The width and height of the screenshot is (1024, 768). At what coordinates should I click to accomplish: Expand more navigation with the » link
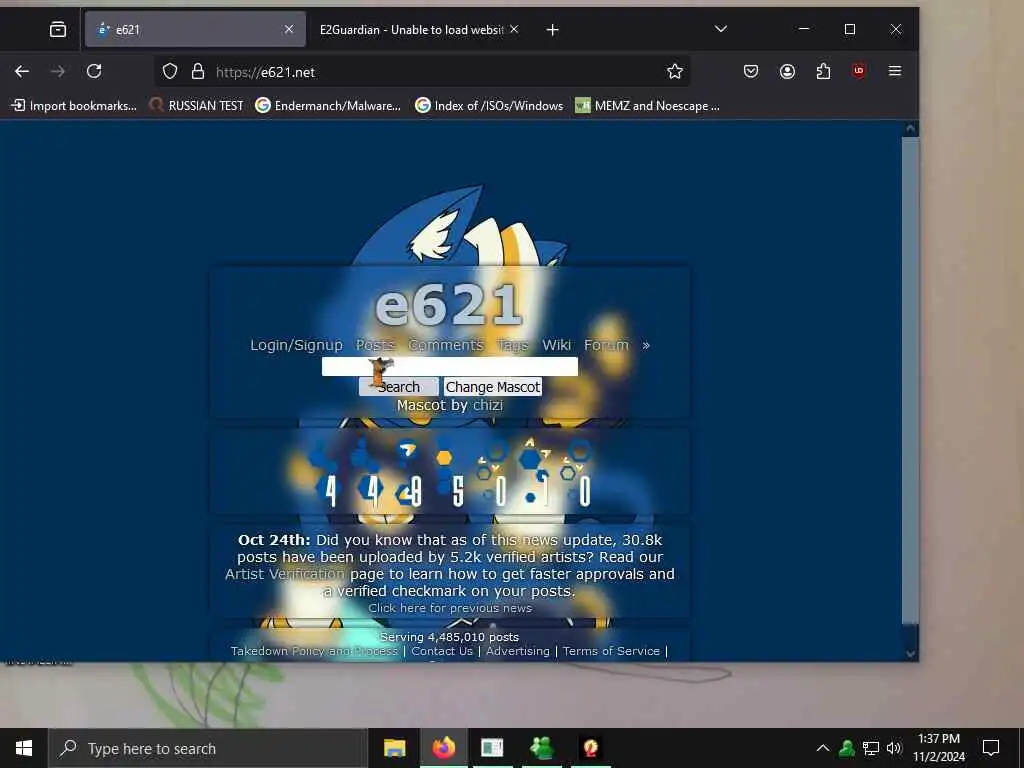646,345
